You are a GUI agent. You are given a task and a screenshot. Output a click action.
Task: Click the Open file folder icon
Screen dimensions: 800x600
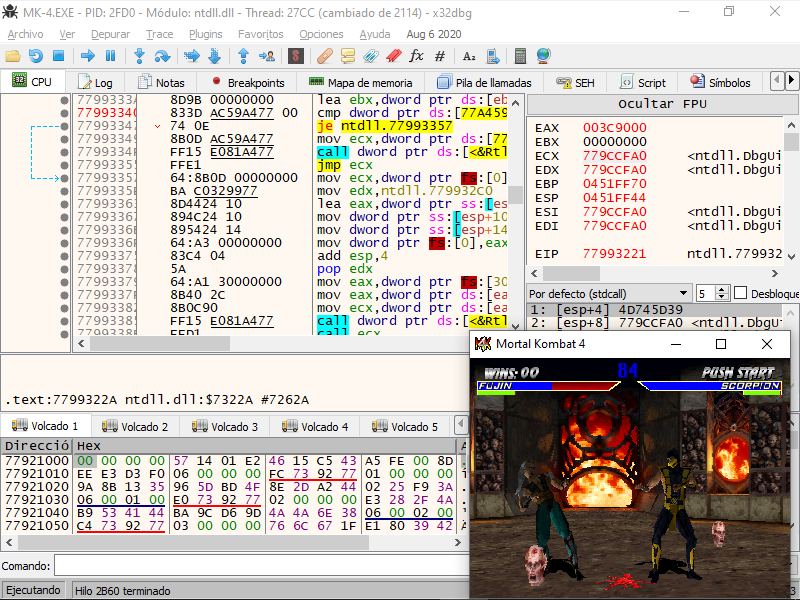click(x=13, y=56)
